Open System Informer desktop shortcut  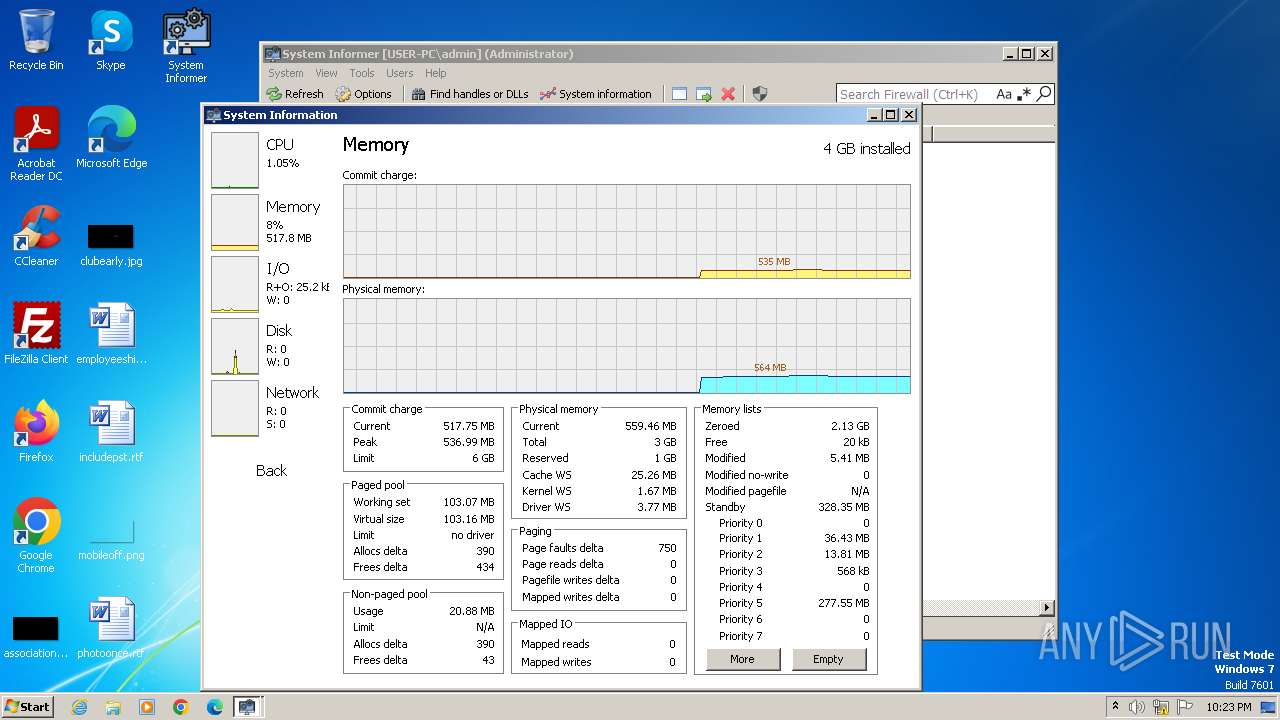pyautogui.click(x=186, y=46)
